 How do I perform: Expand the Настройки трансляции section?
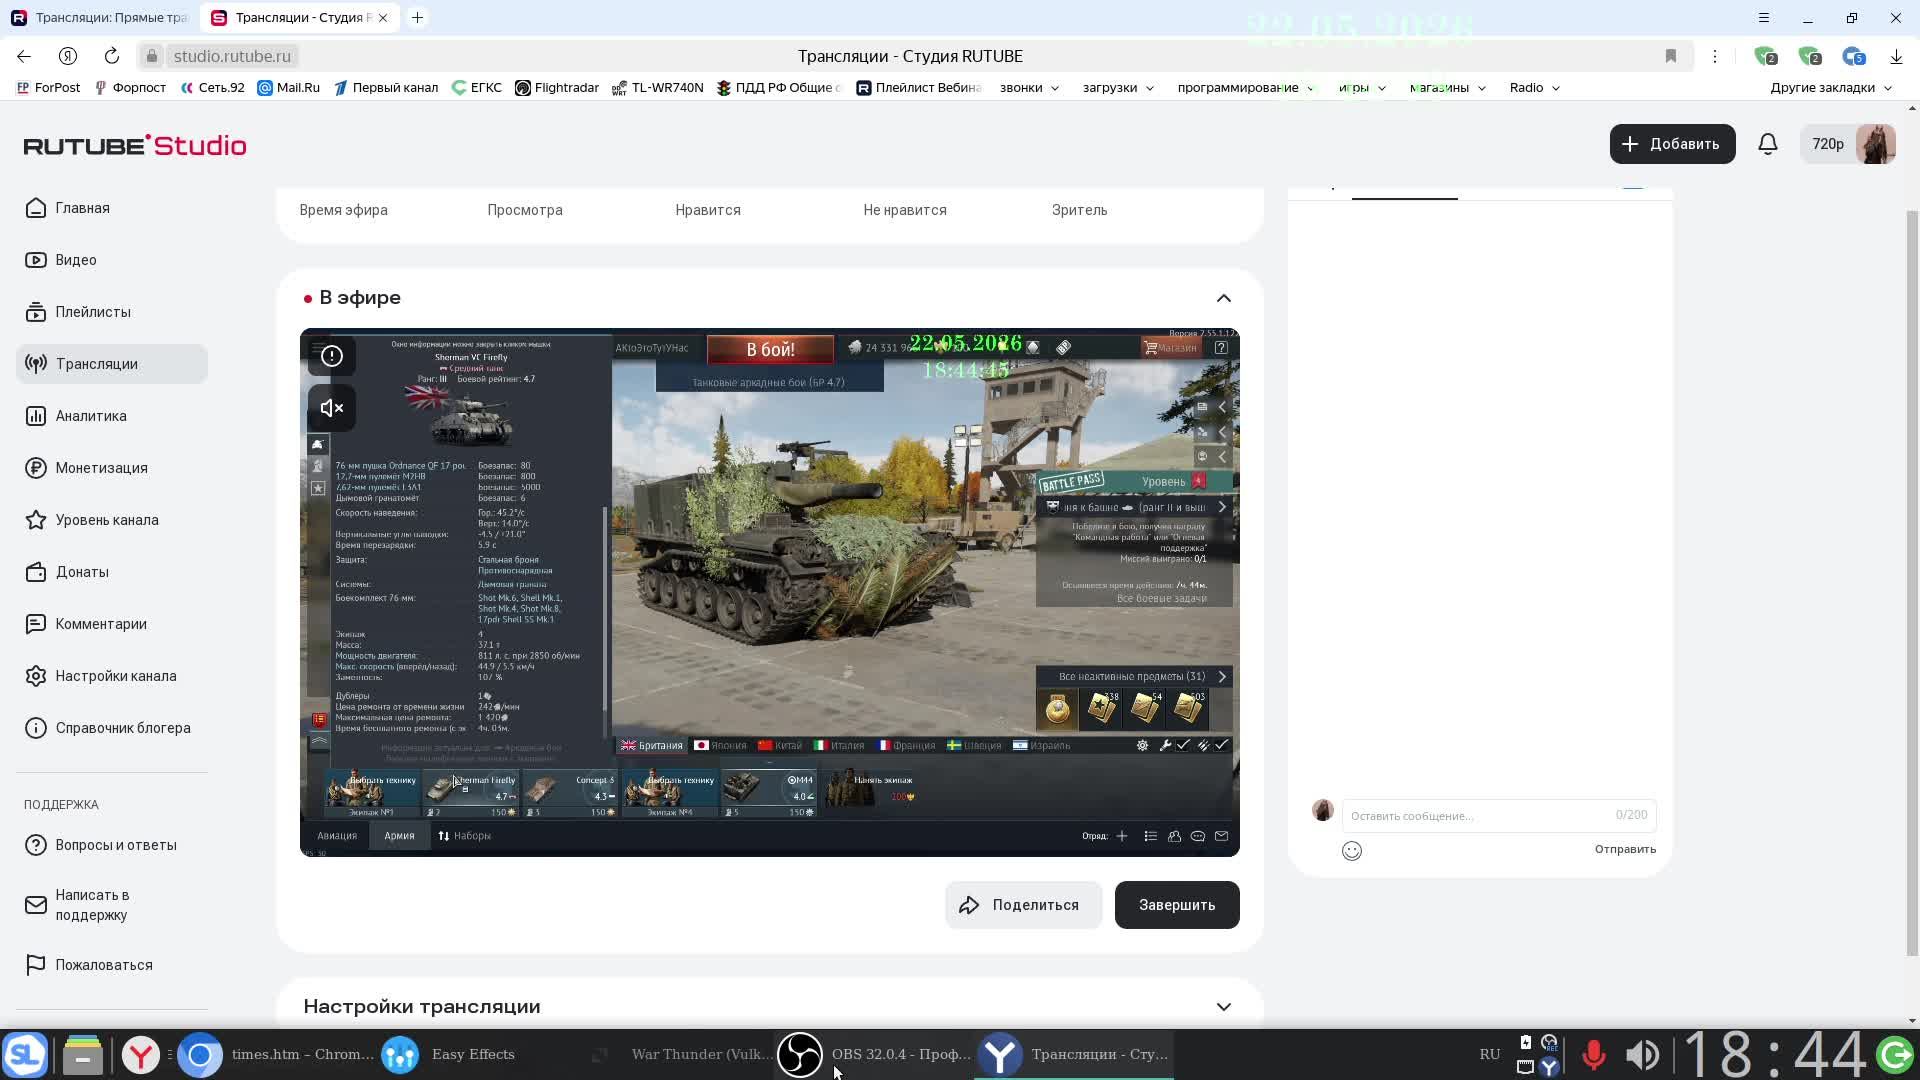point(1223,1007)
